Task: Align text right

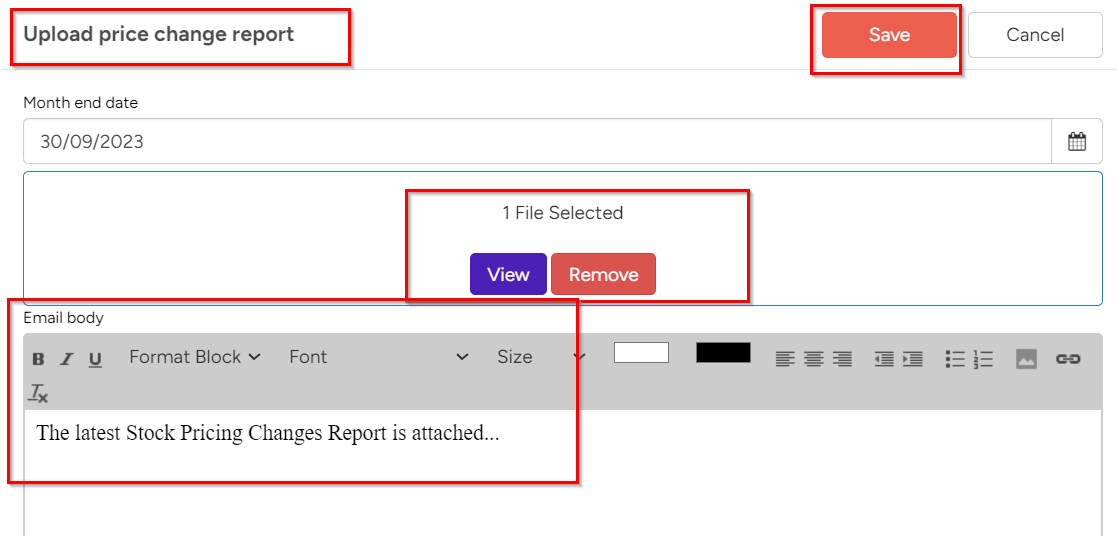Action: pyautogui.click(x=843, y=359)
